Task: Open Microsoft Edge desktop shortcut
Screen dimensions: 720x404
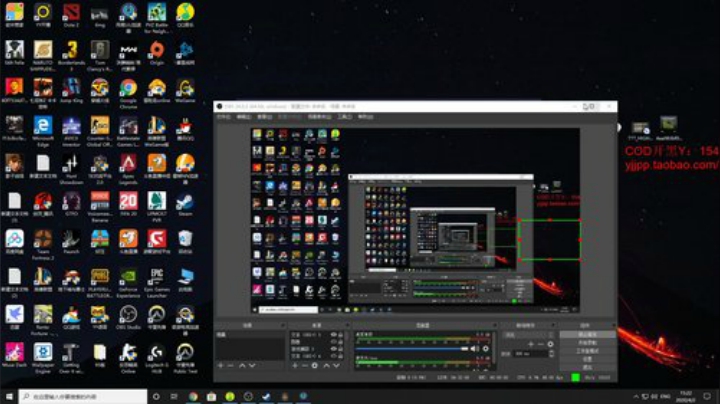Action: pos(43,131)
